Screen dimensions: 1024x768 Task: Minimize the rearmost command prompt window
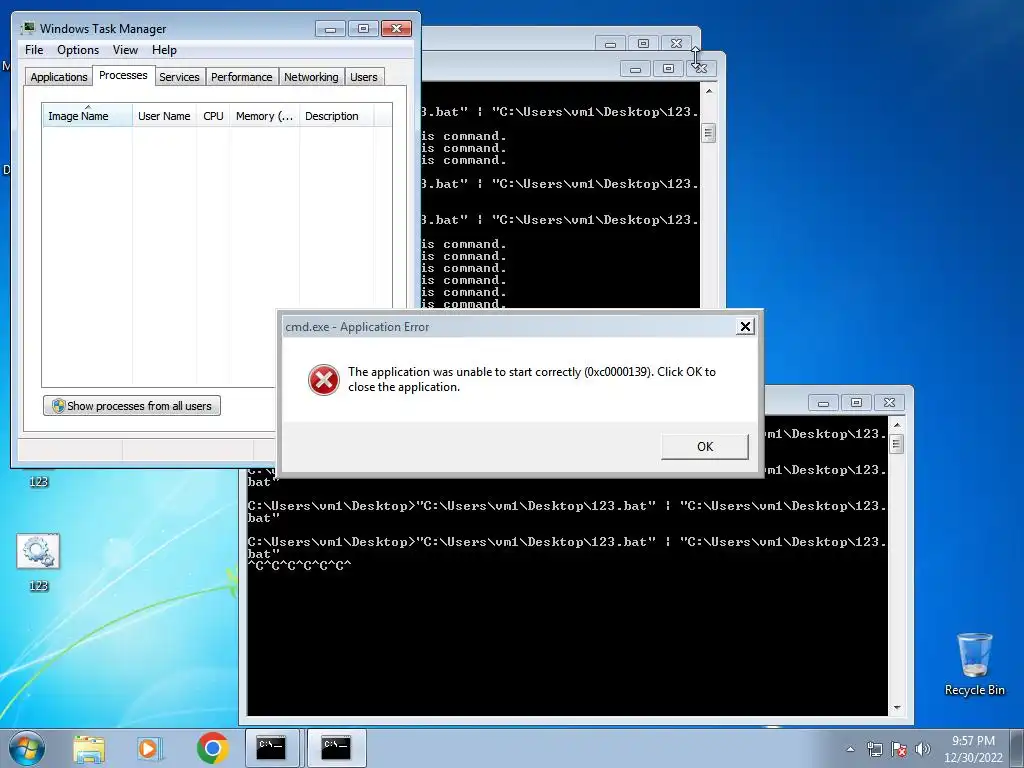pyautogui.click(x=610, y=44)
